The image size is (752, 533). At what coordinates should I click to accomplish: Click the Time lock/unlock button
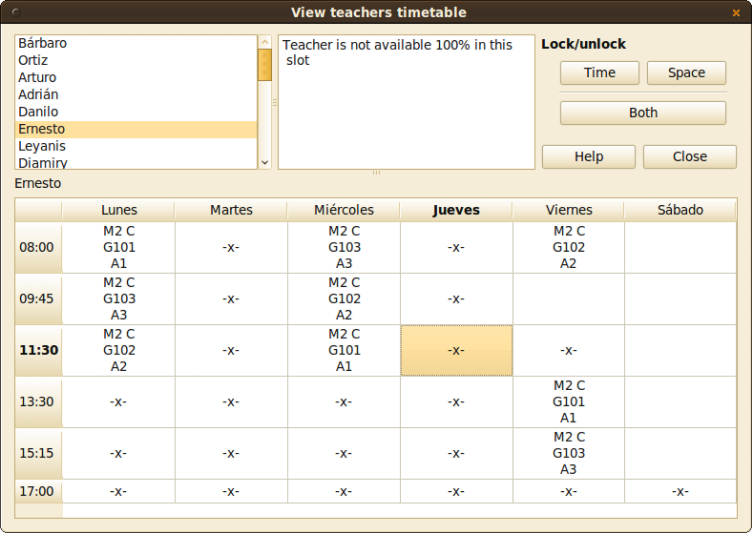(599, 73)
